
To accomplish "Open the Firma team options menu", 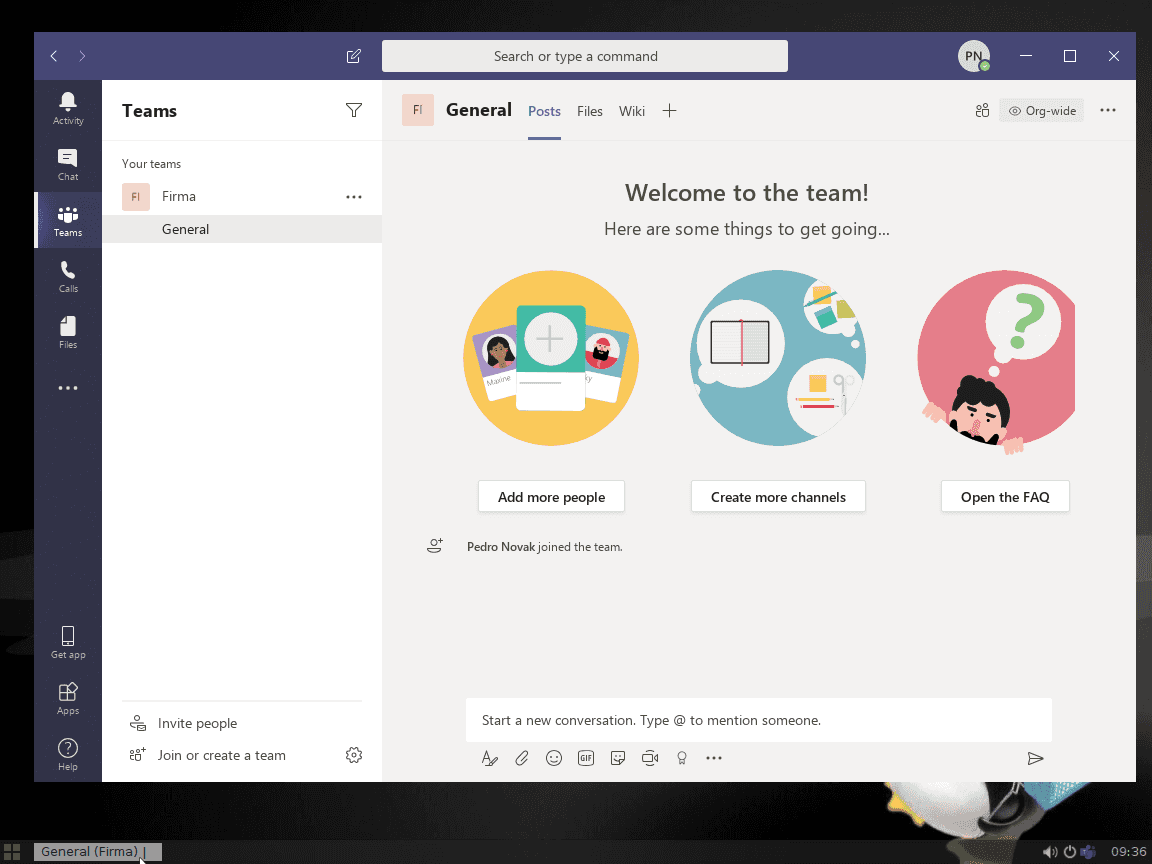I will point(353,197).
